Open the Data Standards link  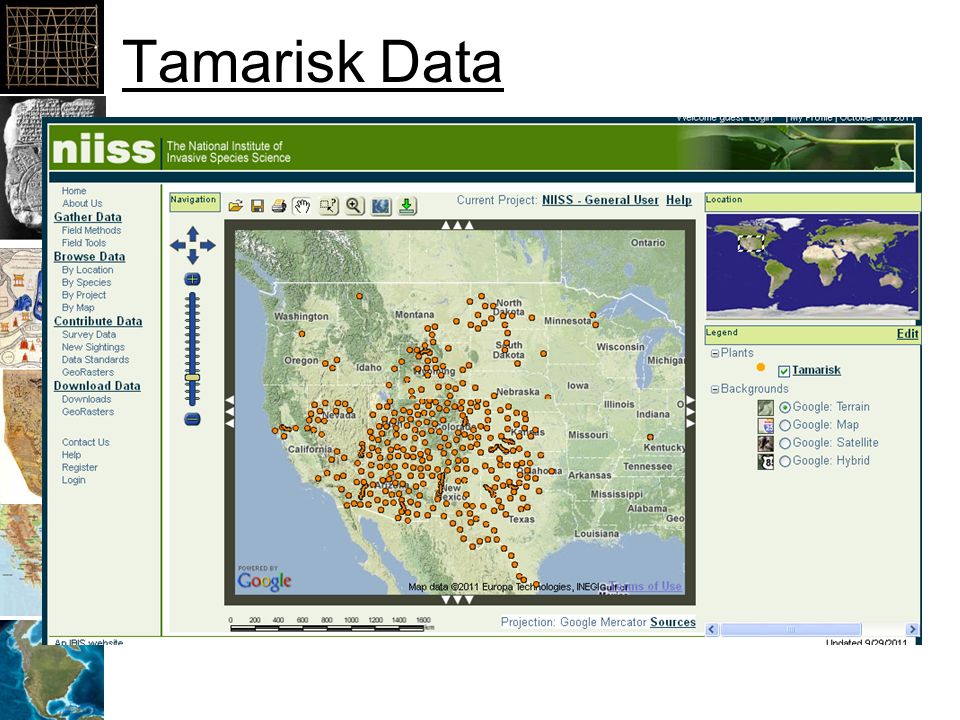pos(96,360)
